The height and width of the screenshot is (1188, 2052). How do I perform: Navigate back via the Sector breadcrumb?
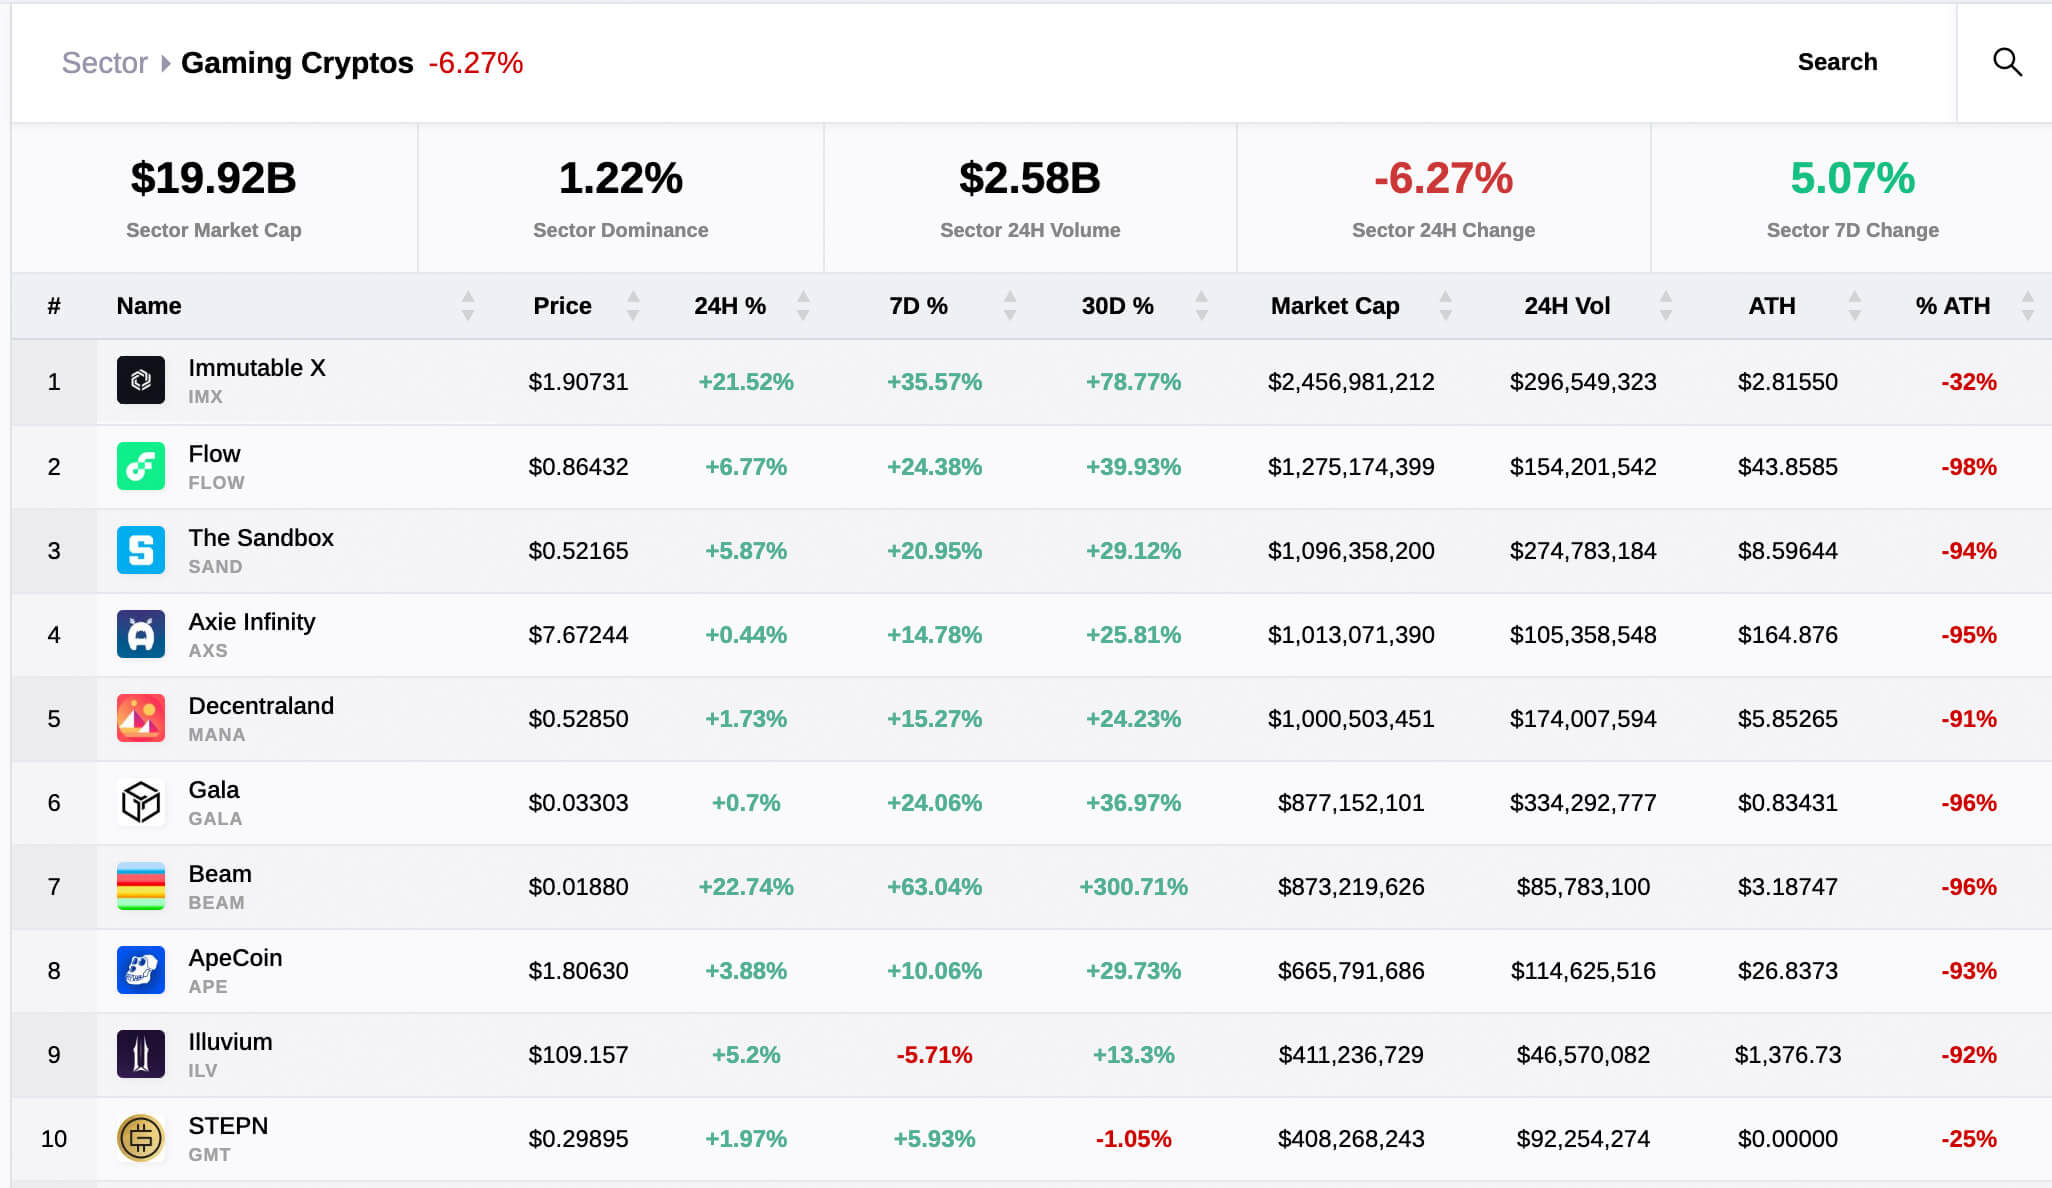coord(104,62)
